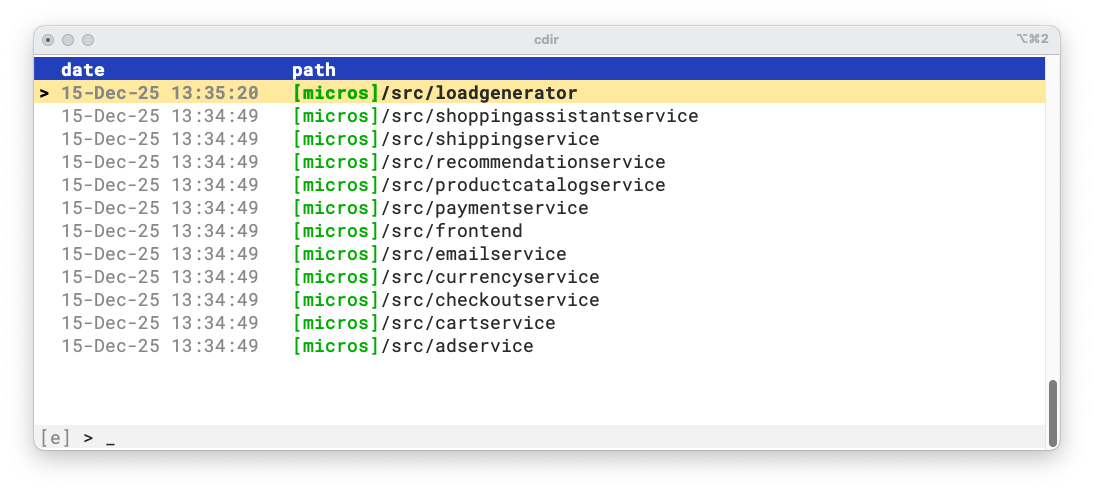This screenshot has height=492, width=1094.
Task: Select the /src/currencyservice path
Action: click(x=490, y=277)
